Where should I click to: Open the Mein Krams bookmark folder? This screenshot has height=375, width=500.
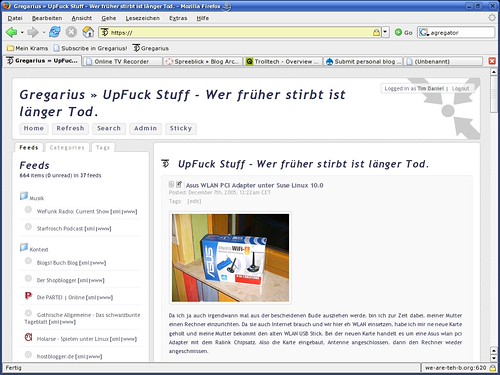pyautogui.click(x=28, y=48)
